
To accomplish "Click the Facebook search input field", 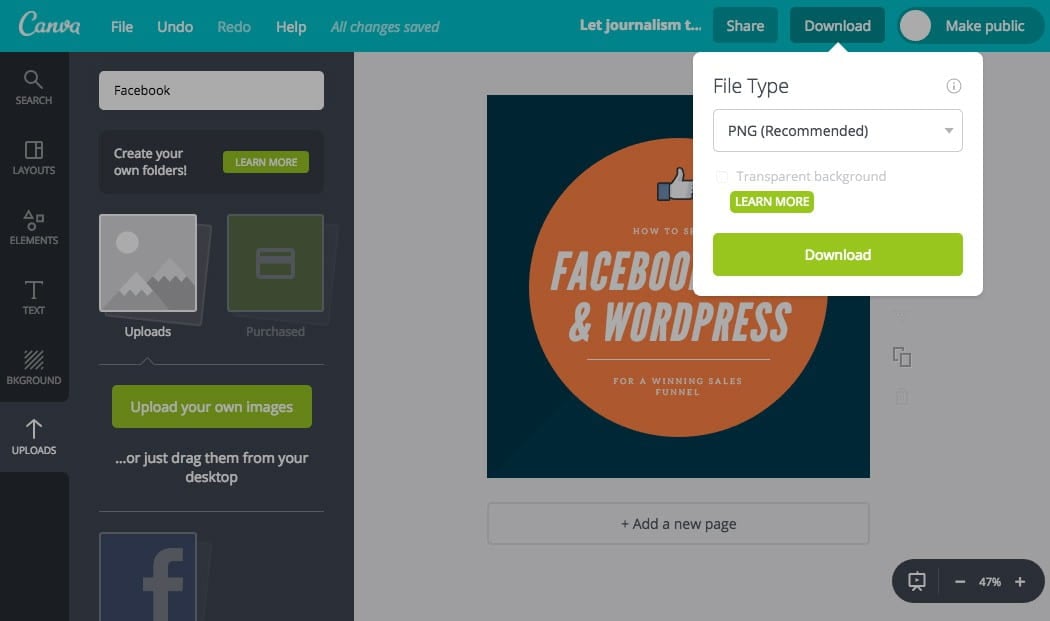I will point(211,90).
